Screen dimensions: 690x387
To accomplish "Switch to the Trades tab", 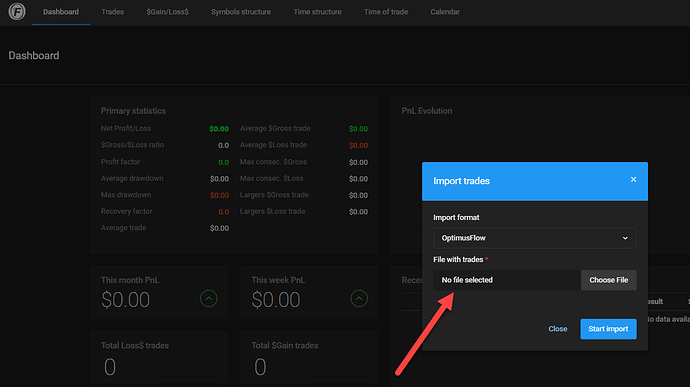I will (x=112, y=12).
